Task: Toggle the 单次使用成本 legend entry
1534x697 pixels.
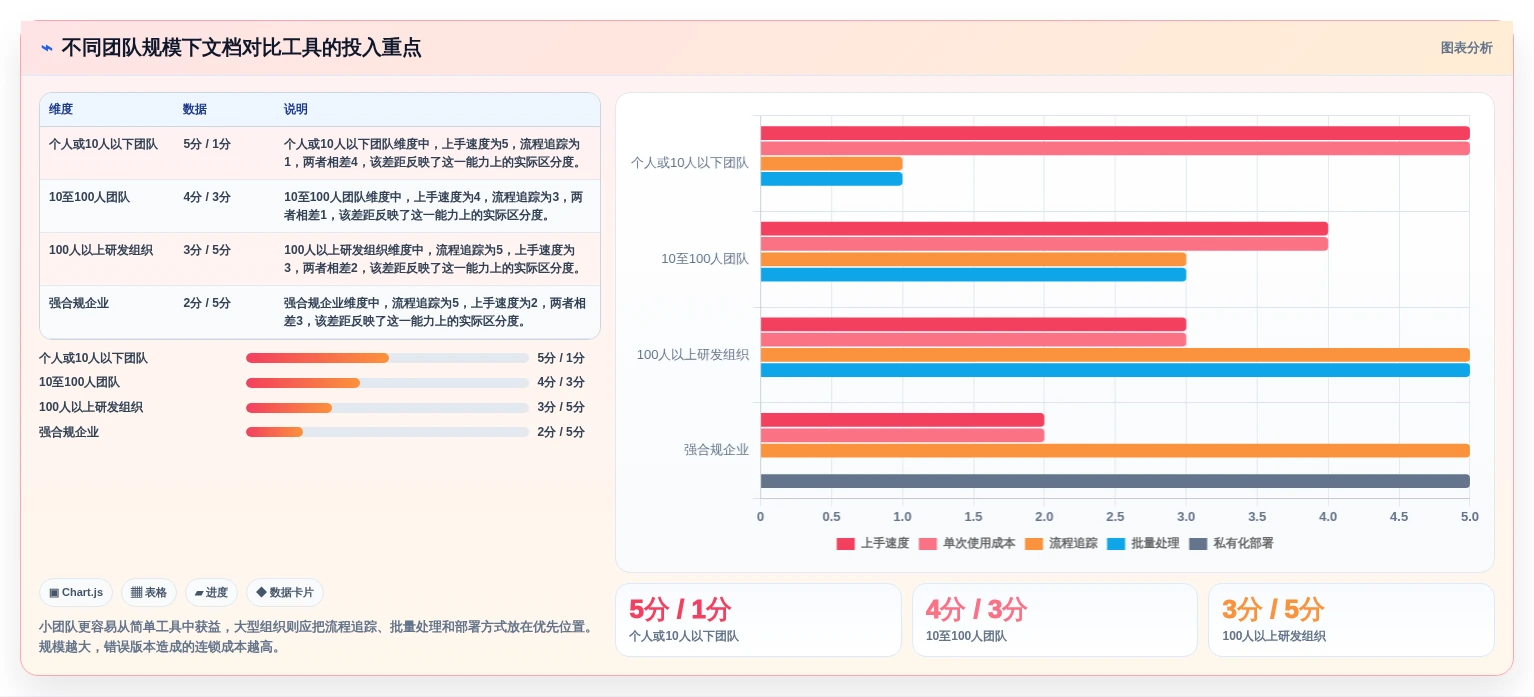Action: pyautogui.click(x=967, y=543)
